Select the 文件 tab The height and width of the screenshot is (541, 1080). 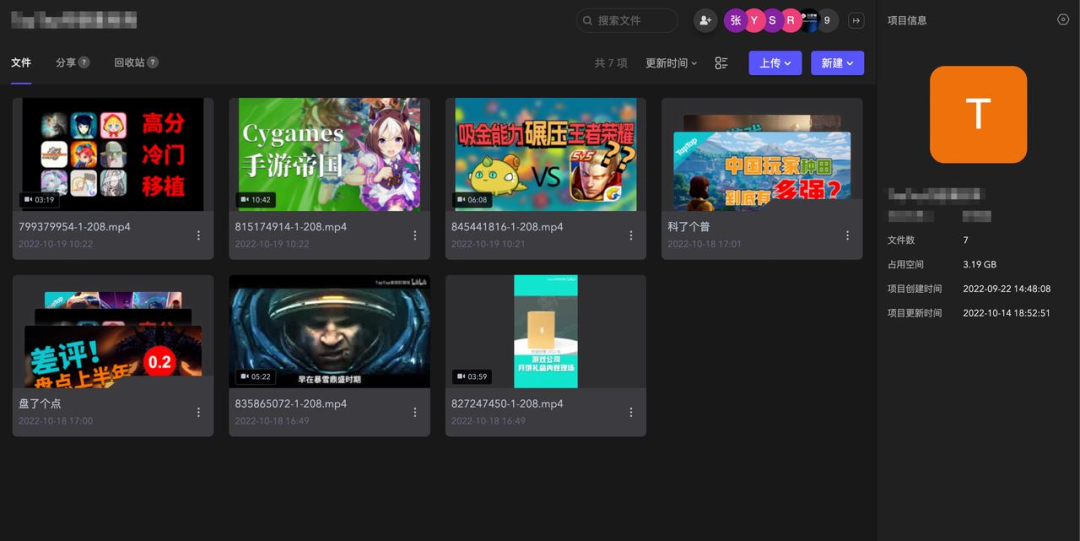(x=21, y=62)
